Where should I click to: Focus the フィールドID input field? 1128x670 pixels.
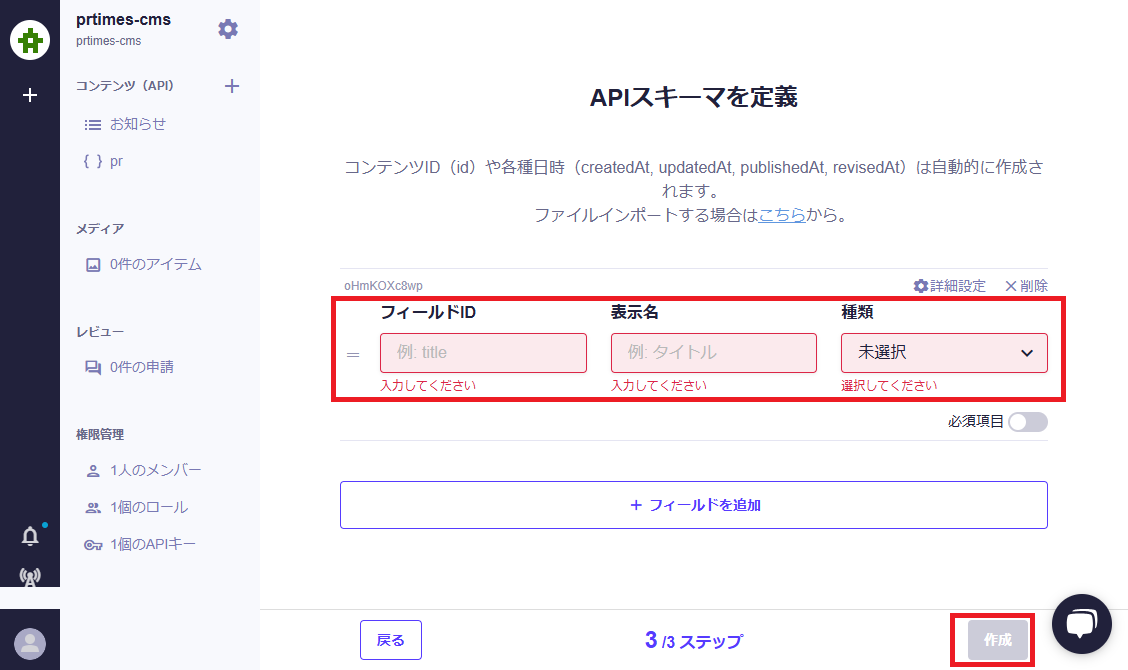(x=483, y=353)
